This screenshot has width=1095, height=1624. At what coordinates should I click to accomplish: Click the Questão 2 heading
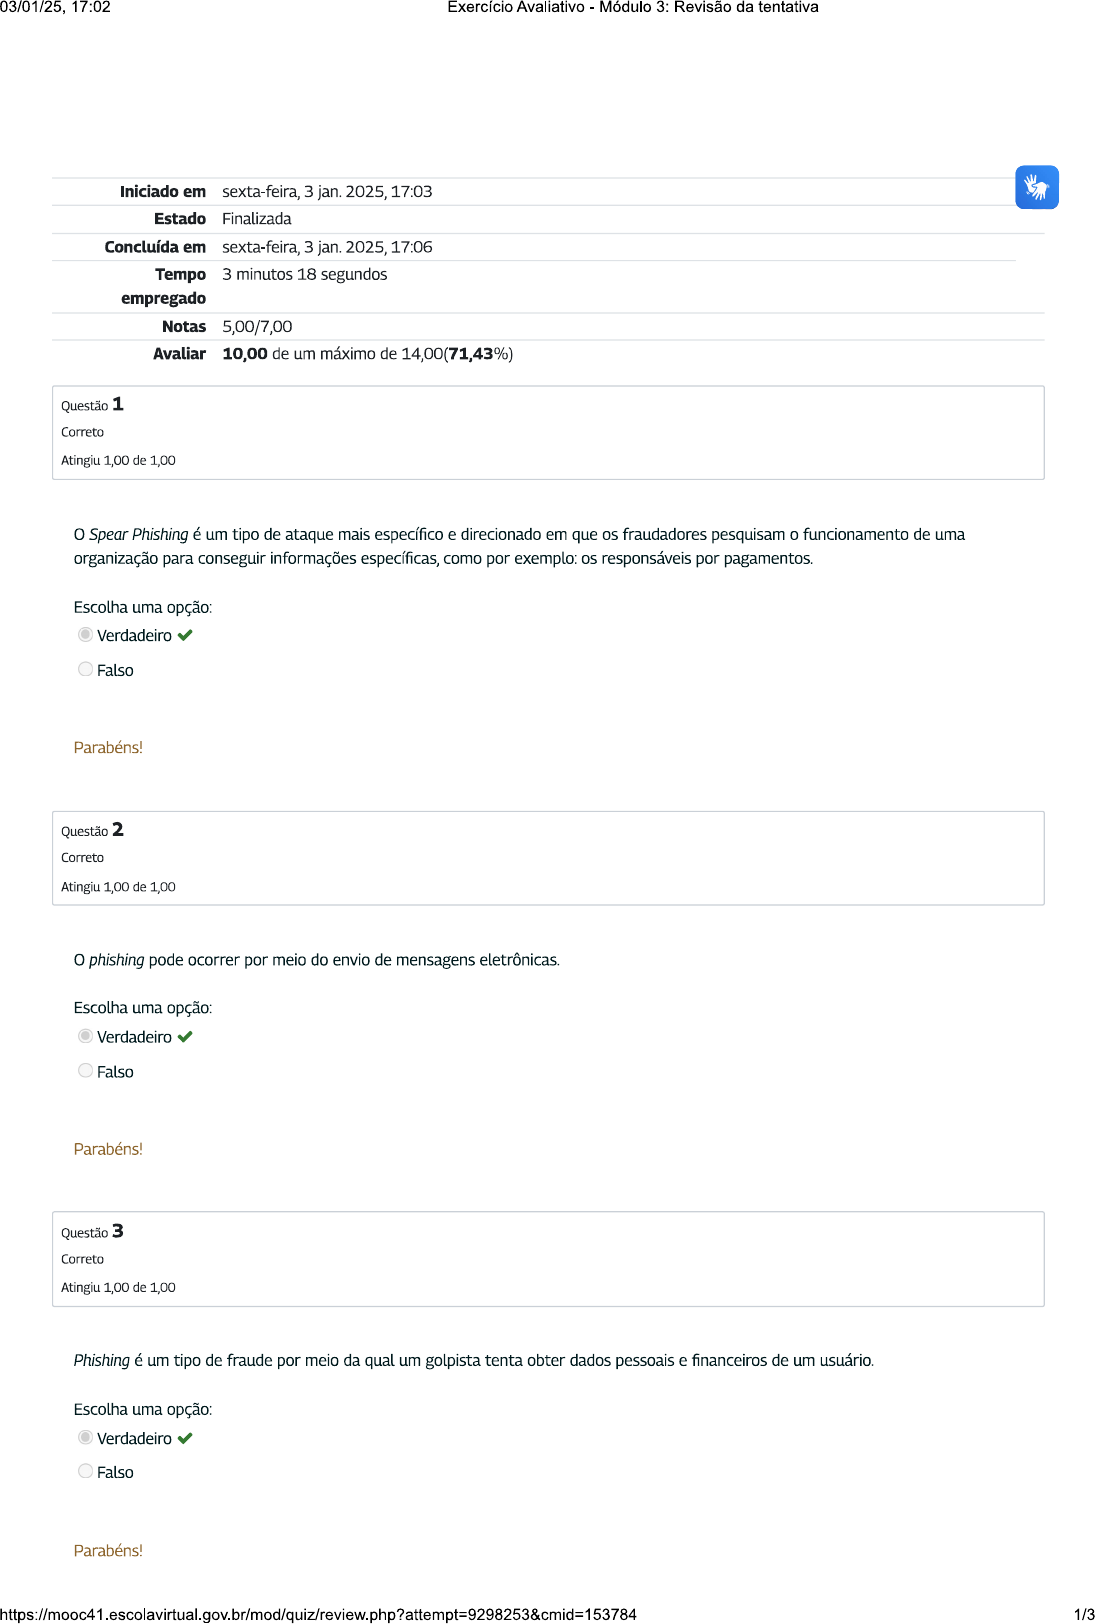(x=92, y=830)
